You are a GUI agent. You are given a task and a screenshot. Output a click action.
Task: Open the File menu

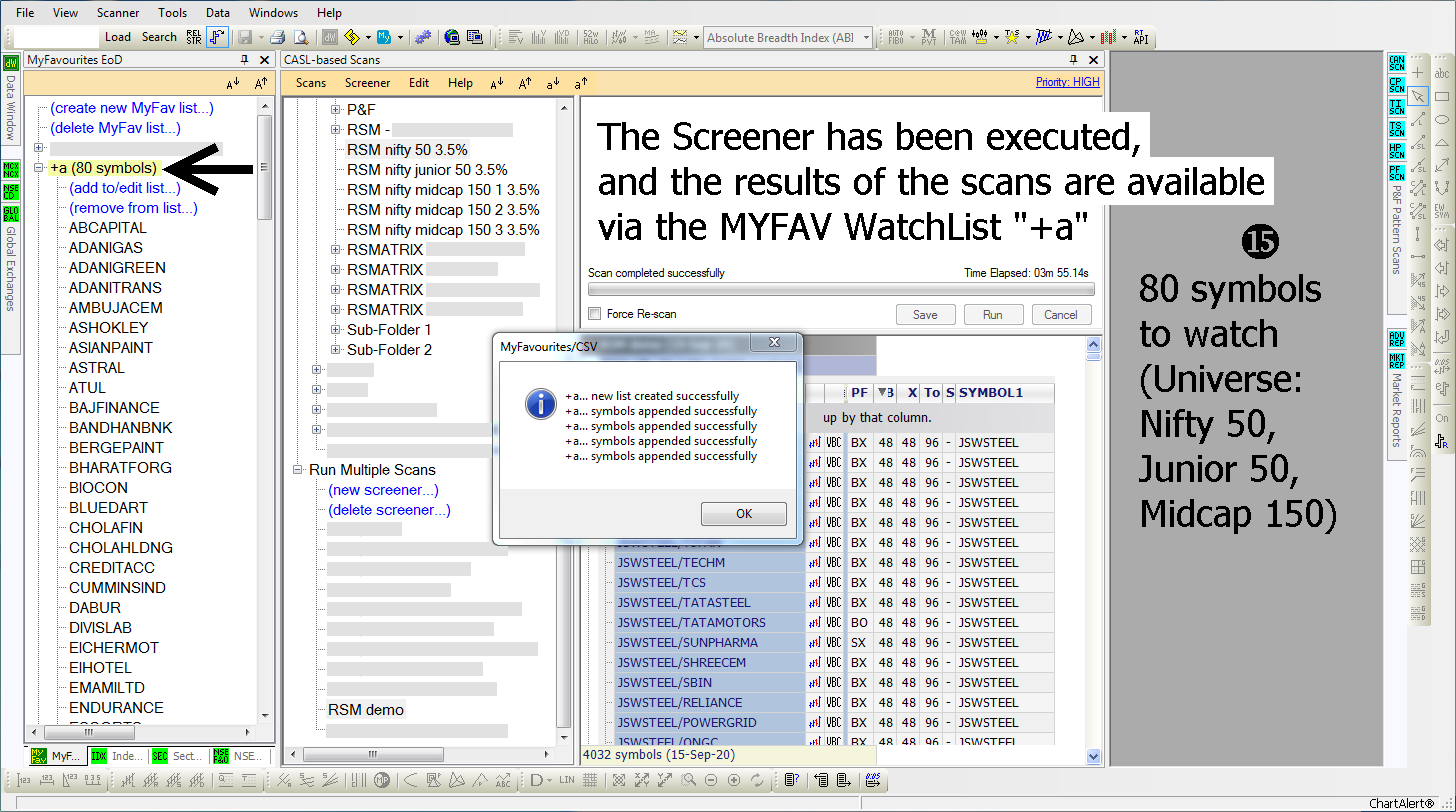tap(25, 13)
